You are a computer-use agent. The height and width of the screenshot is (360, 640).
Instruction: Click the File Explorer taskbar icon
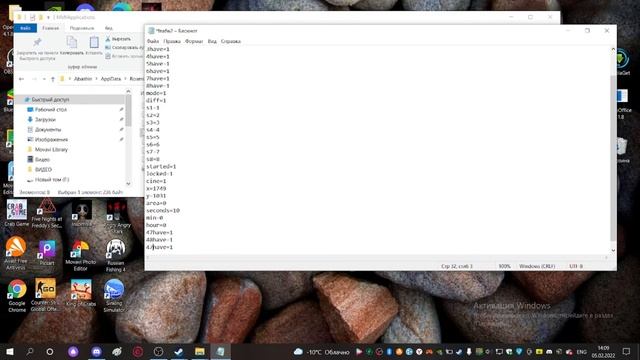(x=200, y=351)
